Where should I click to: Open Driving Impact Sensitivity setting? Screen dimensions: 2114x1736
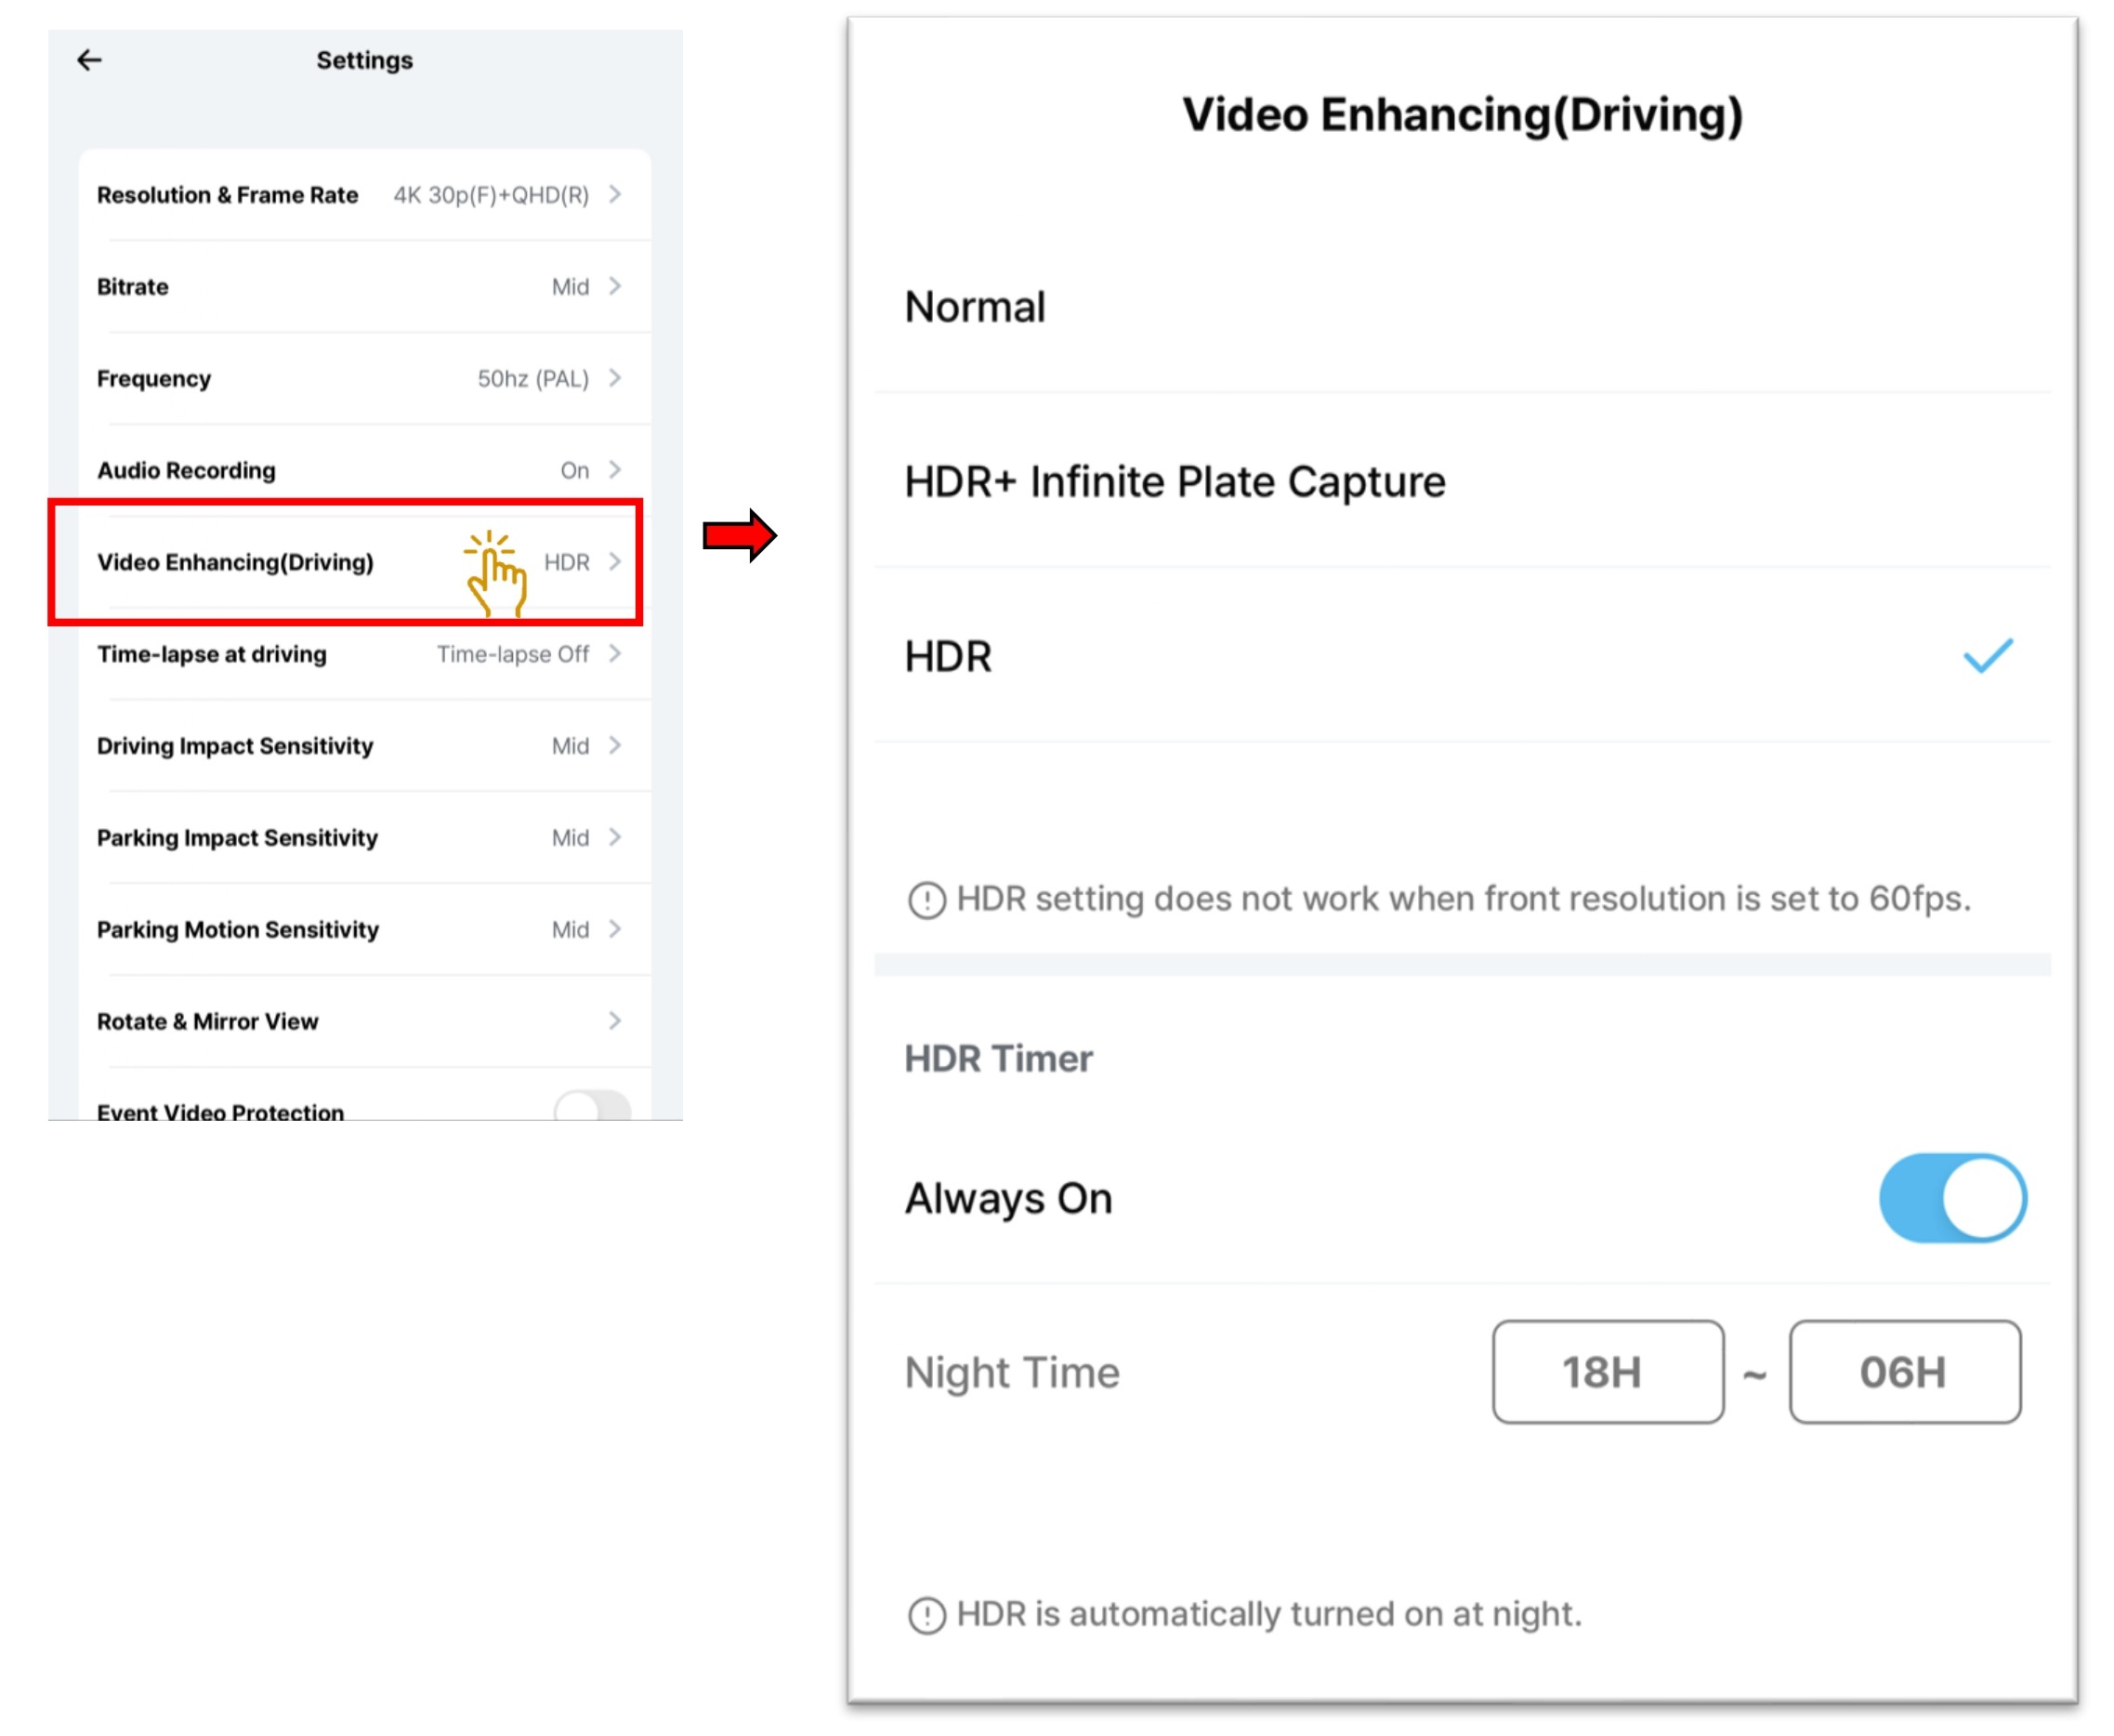360,746
